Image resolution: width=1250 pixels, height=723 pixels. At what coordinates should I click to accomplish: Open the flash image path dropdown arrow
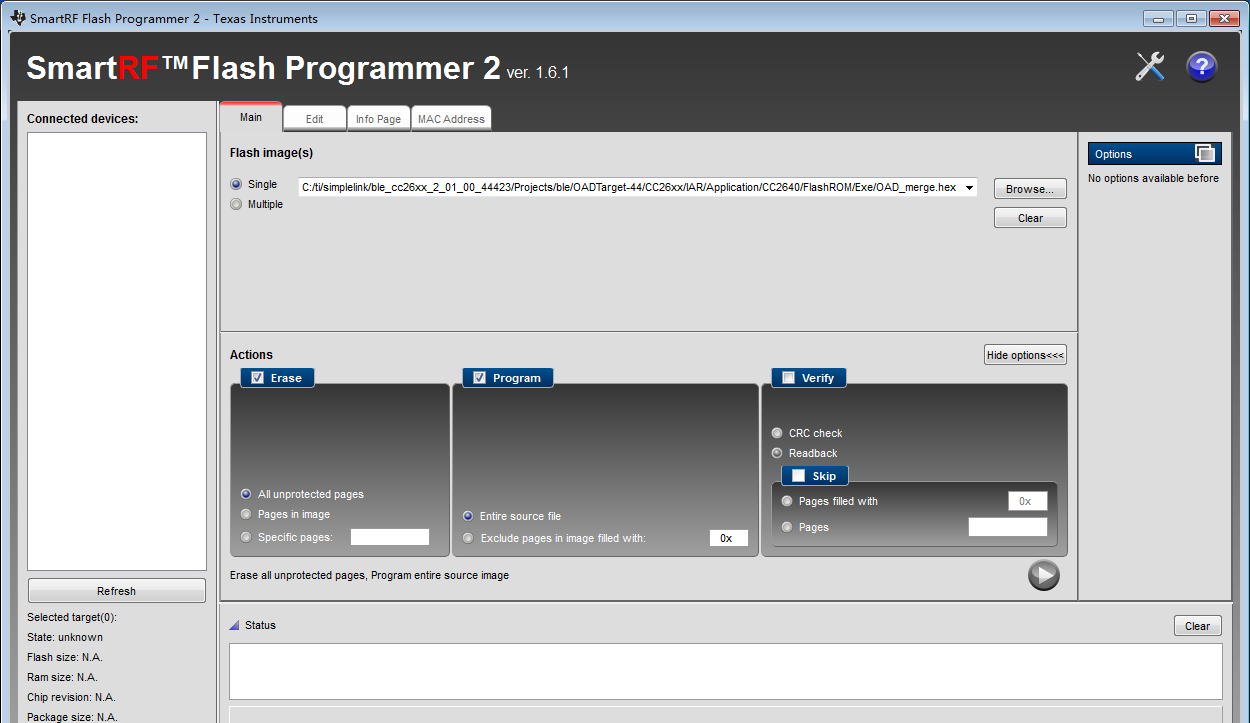coord(969,188)
